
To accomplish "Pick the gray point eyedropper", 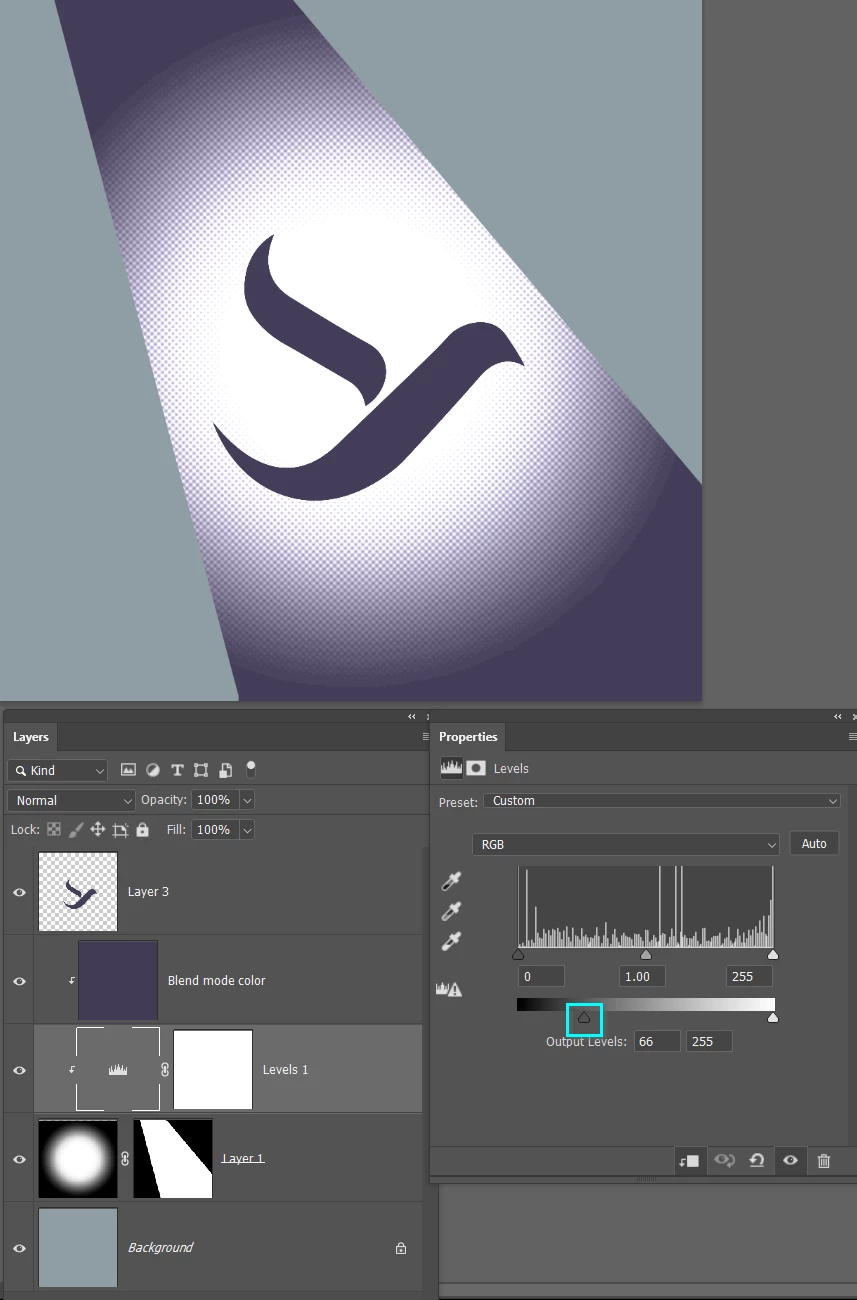I will (451, 911).
